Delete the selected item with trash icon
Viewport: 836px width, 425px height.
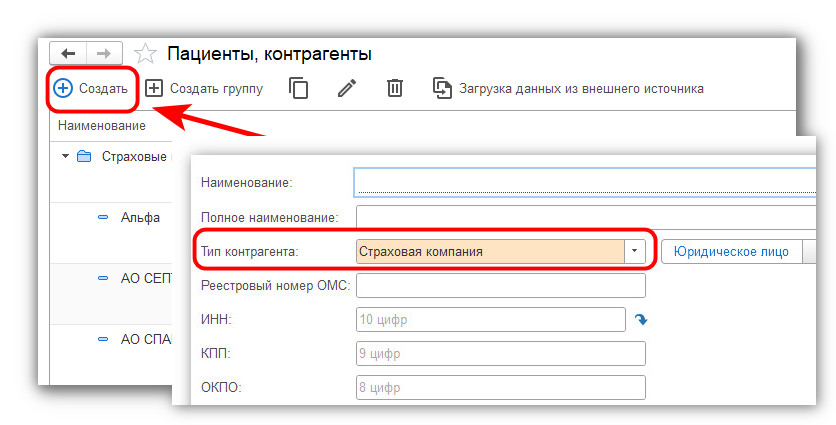pos(395,88)
